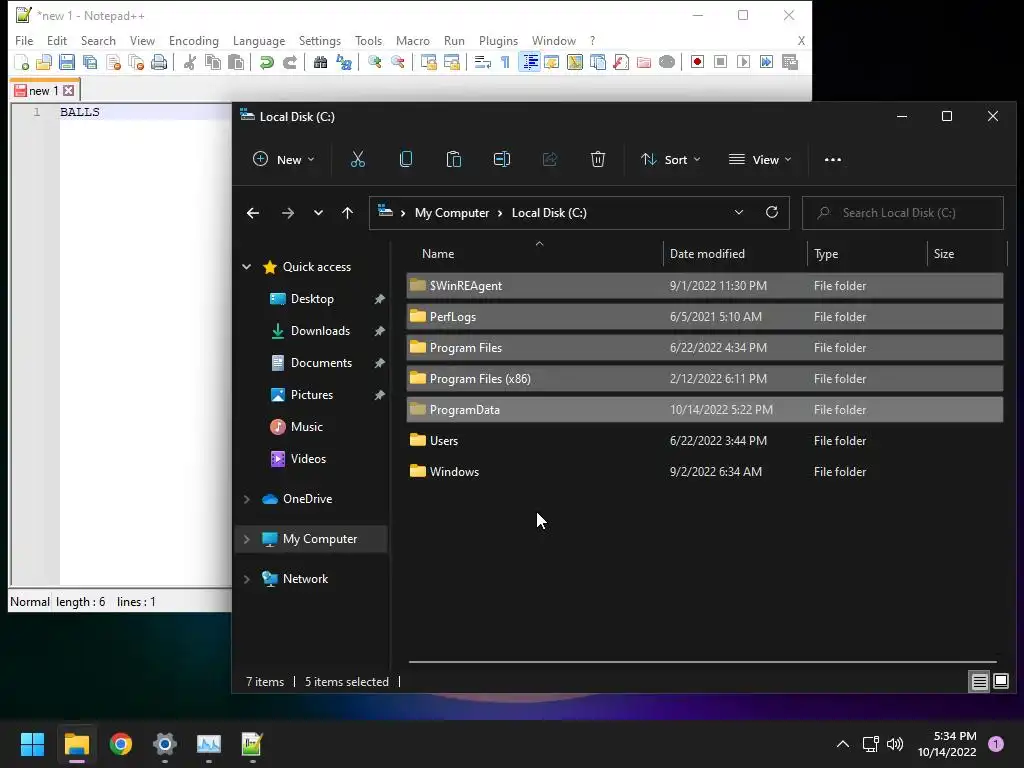Expand My Computer node in navigation pane
The image size is (1024, 768).
tap(247, 539)
